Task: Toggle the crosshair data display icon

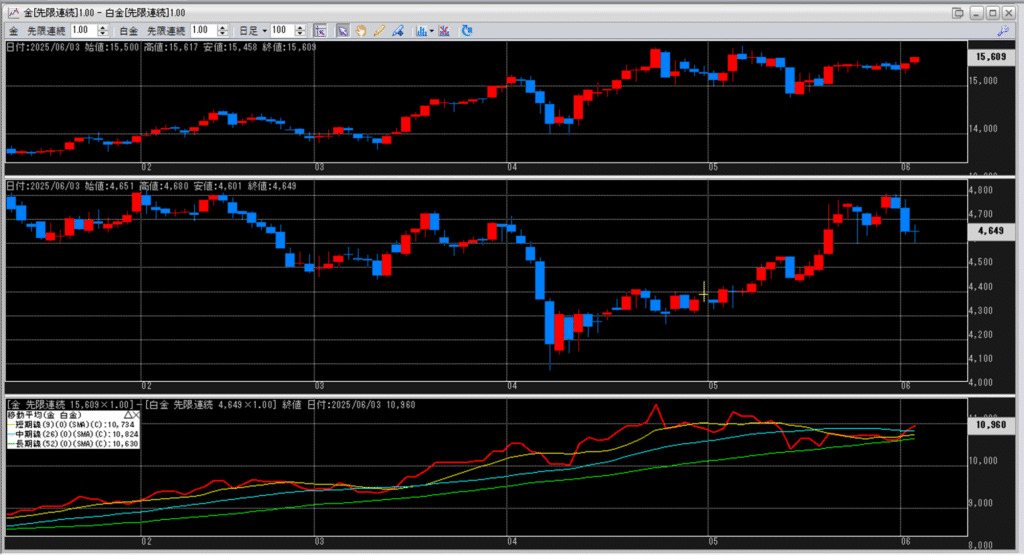Action: coord(320,31)
